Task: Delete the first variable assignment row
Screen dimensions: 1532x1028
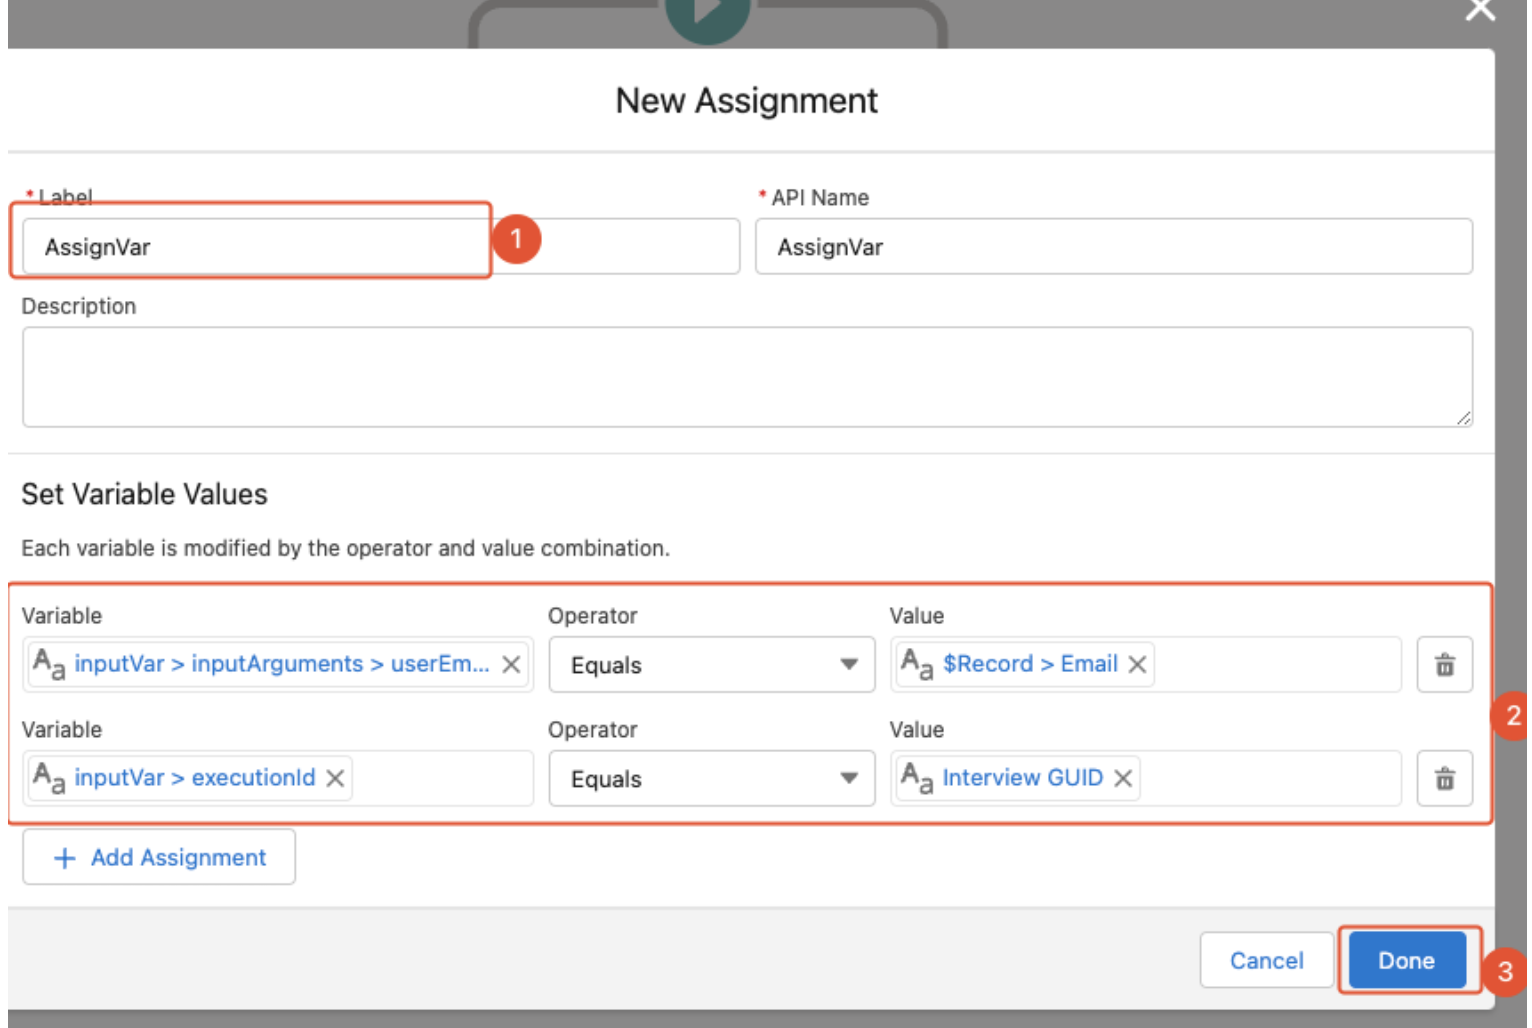Action: (1444, 665)
